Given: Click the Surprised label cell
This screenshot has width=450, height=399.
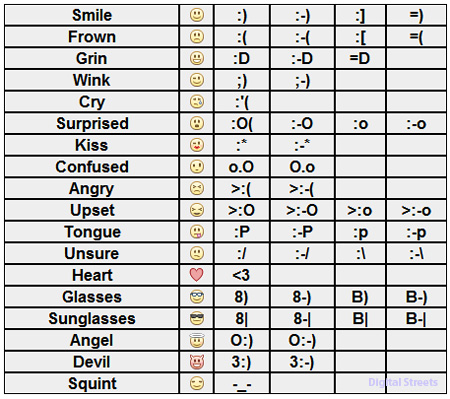Looking at the screenshot, I should pos(92,123).
